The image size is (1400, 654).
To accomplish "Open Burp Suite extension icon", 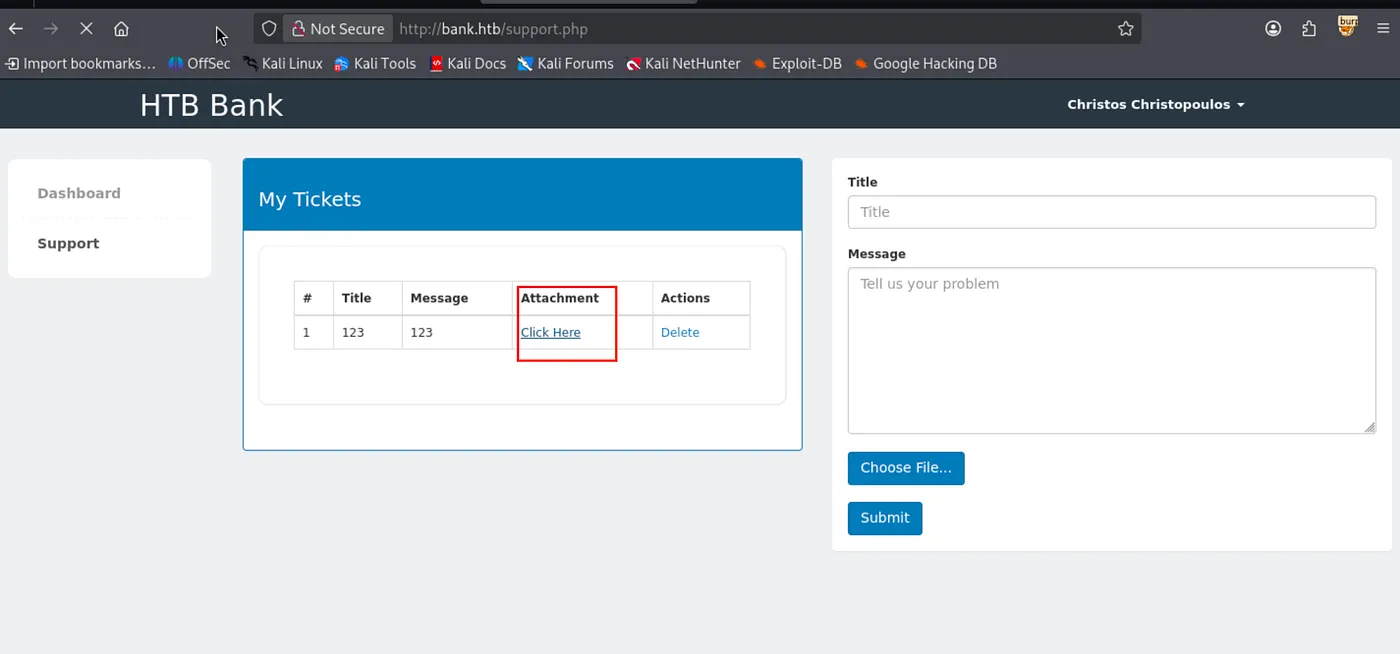I will tap(1348, 27).
